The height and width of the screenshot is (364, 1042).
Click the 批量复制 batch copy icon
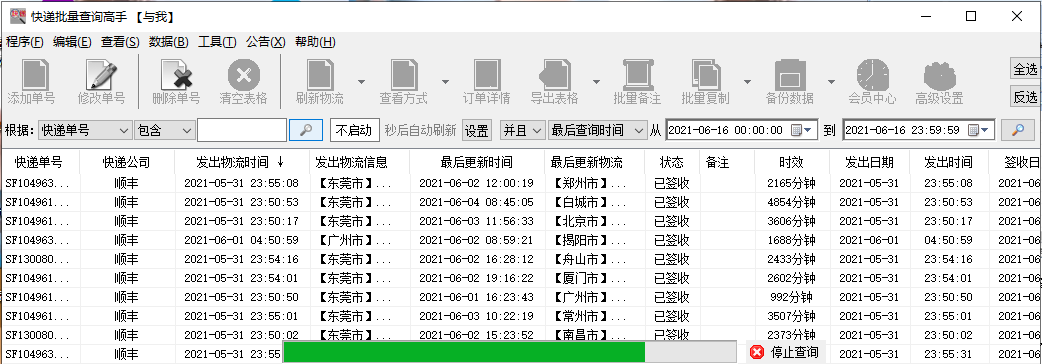pos(705,74)
